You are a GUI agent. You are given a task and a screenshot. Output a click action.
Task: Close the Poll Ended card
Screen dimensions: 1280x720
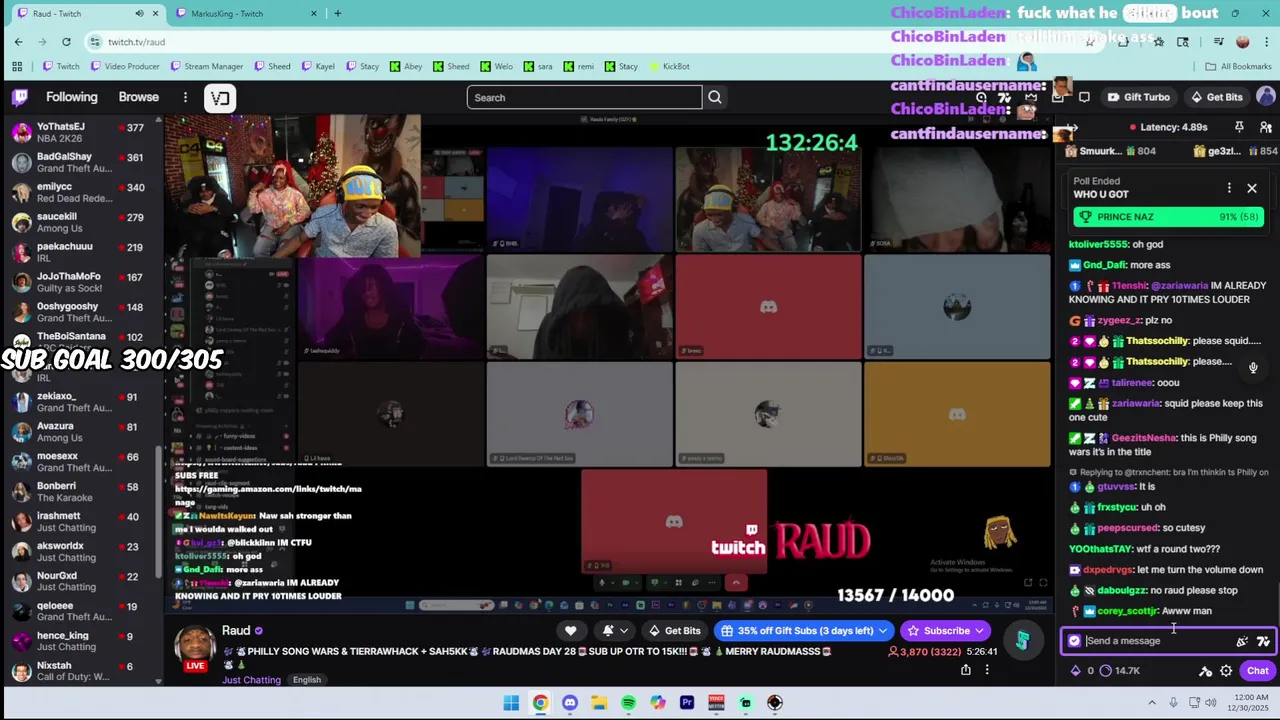coord(1252,188)
